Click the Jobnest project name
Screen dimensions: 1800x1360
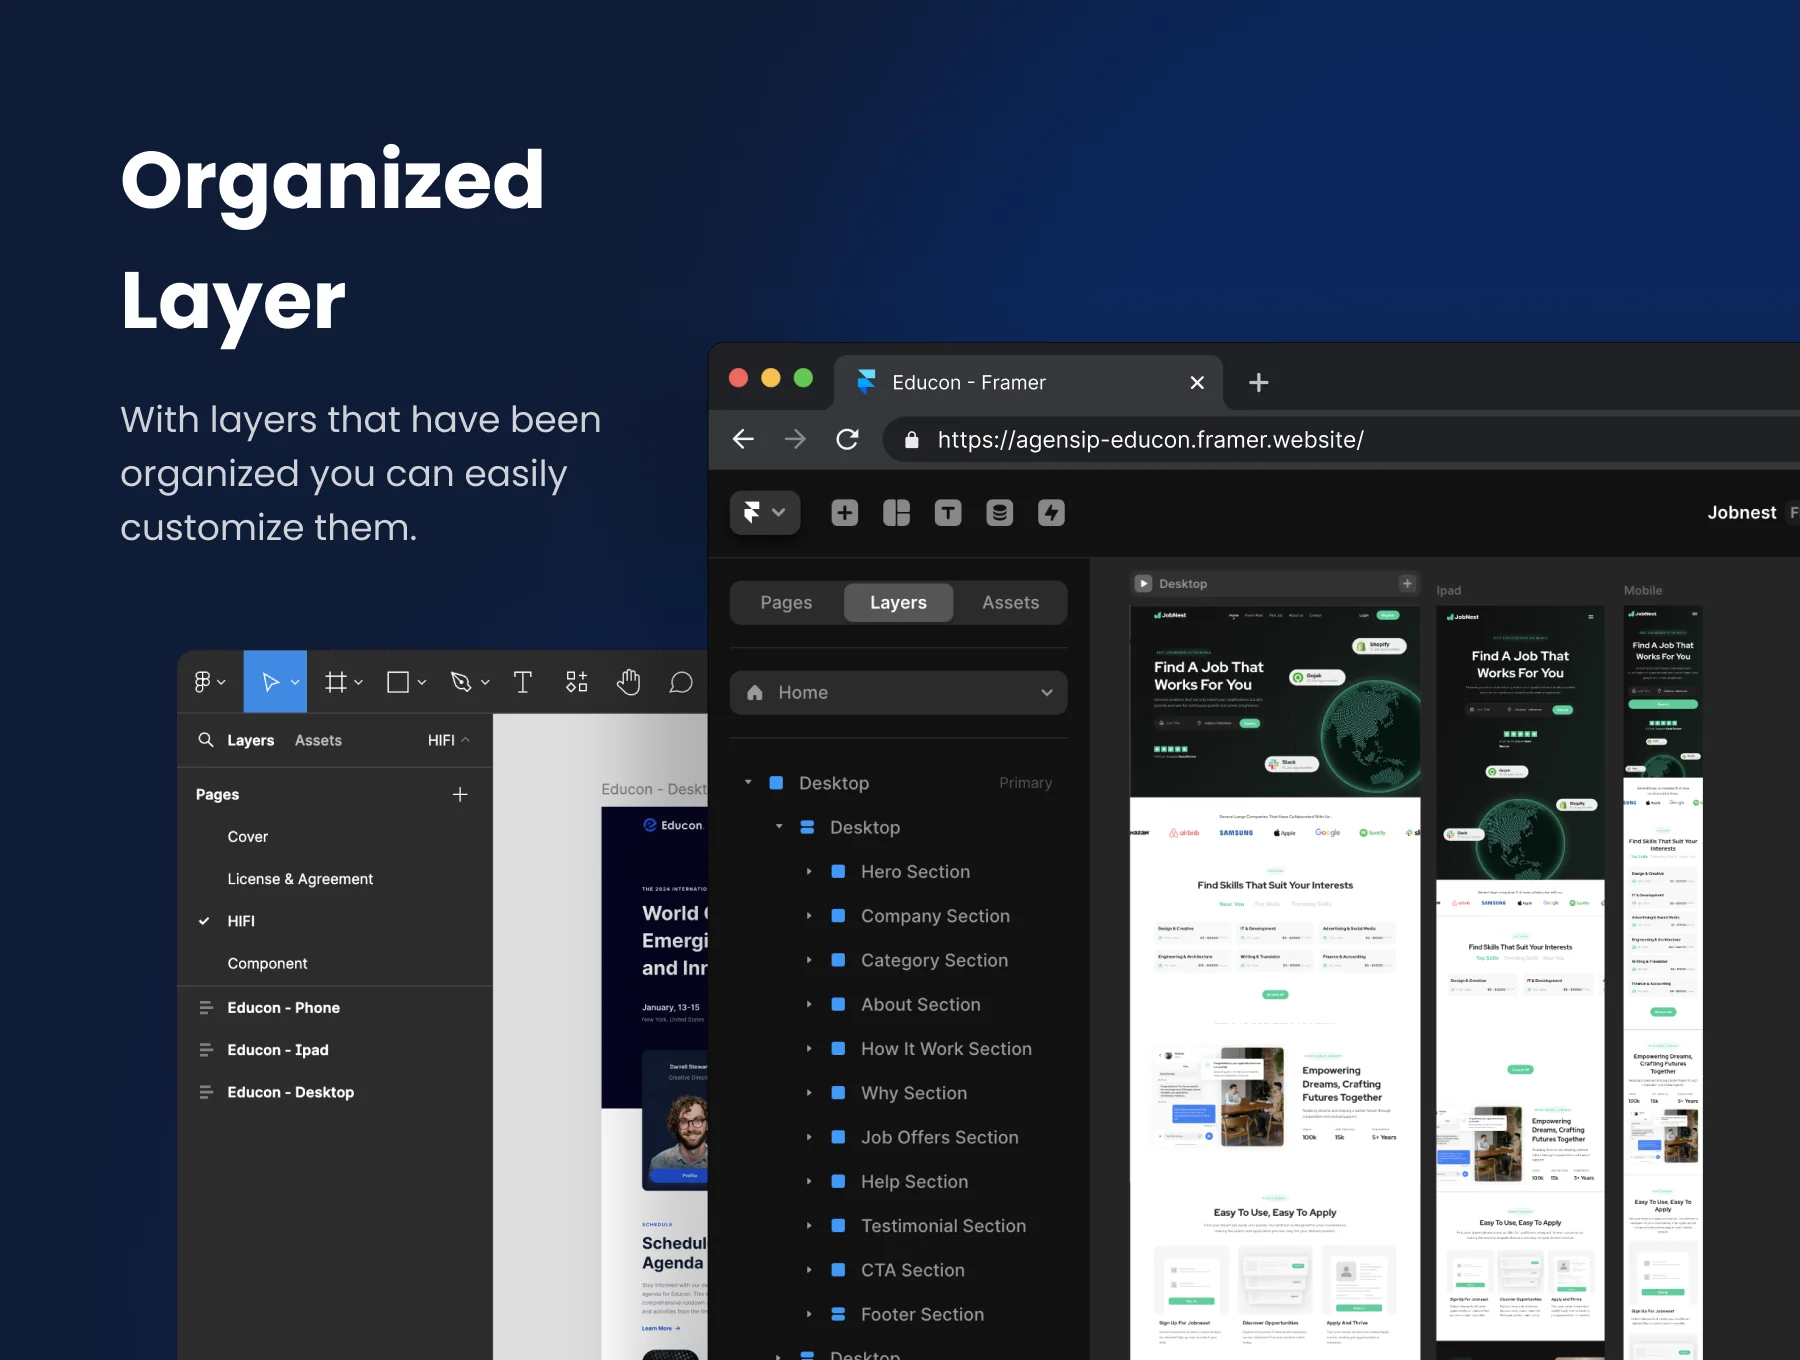pyautogui.click(x=1742, y=513)
